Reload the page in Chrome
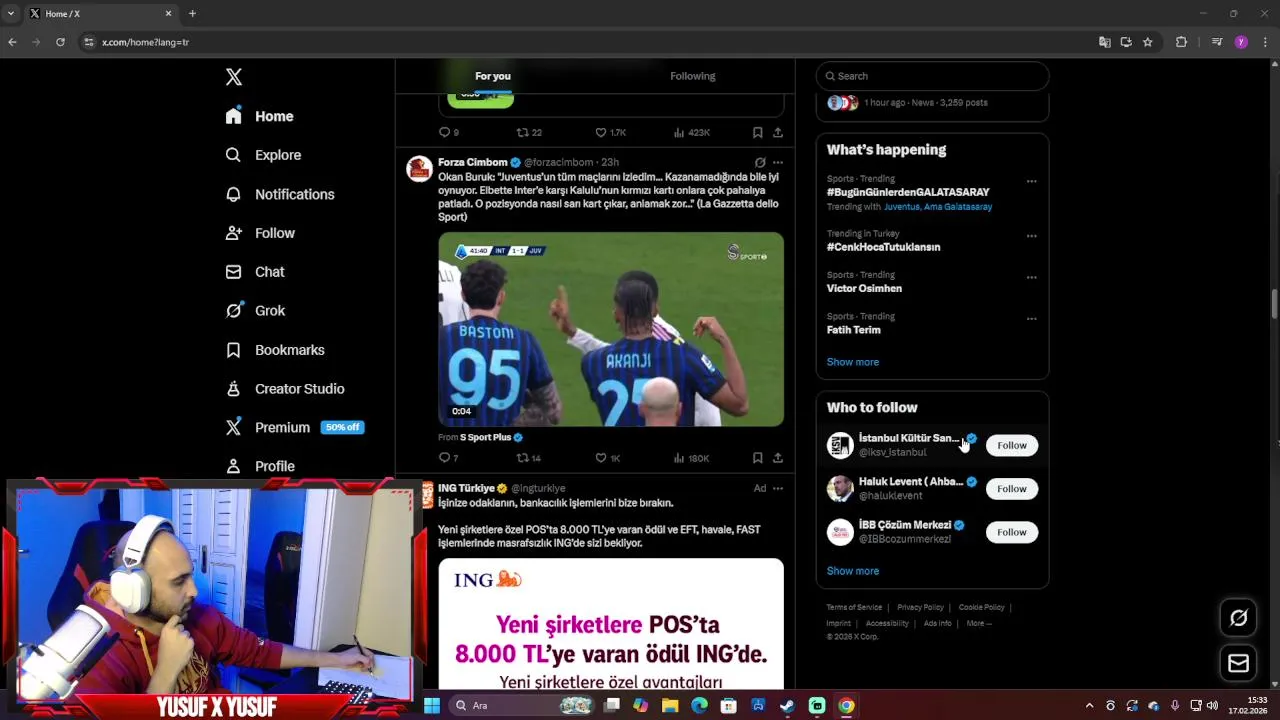The image size is (1280, 720). pyautogui.click(x=60, y=42)
